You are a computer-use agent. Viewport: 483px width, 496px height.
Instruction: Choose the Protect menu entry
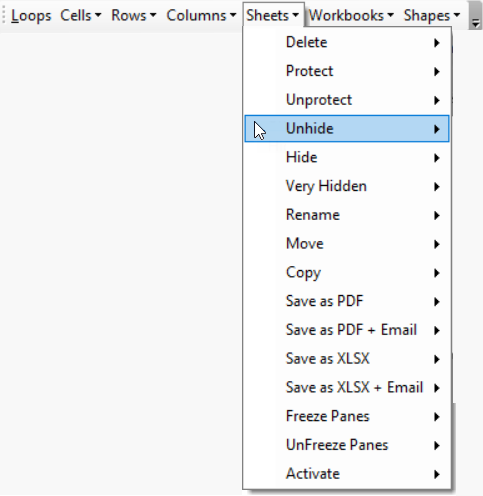click(x=347, y=71)
